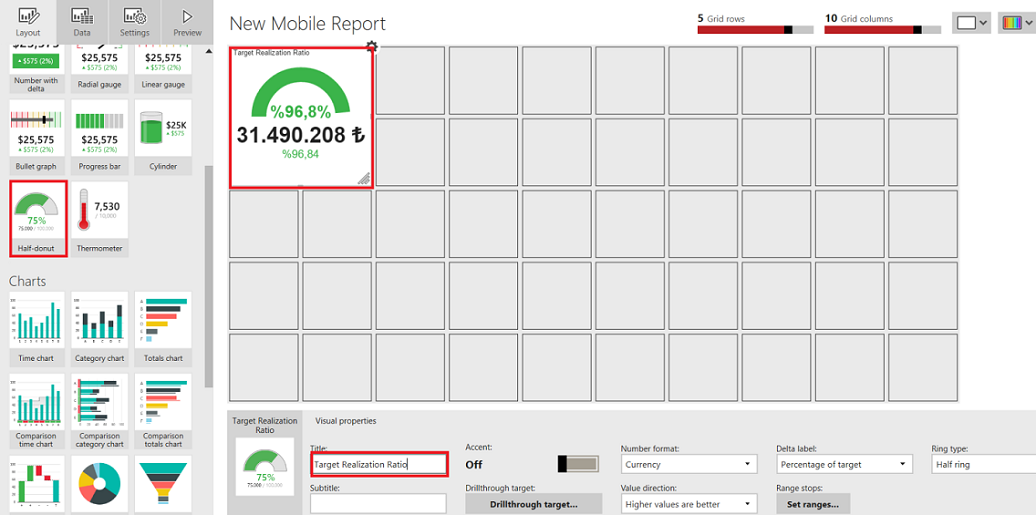Click the gallery scroll up arrow

(x=209, y=52)
